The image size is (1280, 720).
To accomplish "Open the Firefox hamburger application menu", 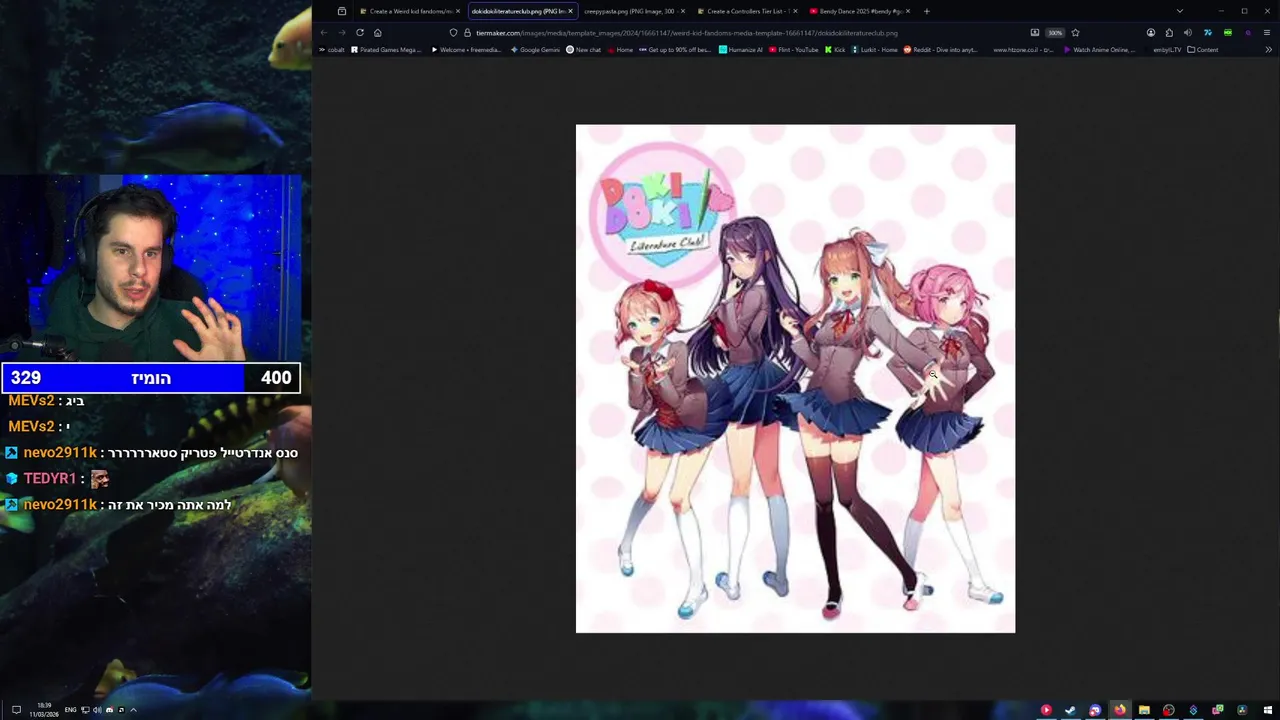I will pos(1267,32).
